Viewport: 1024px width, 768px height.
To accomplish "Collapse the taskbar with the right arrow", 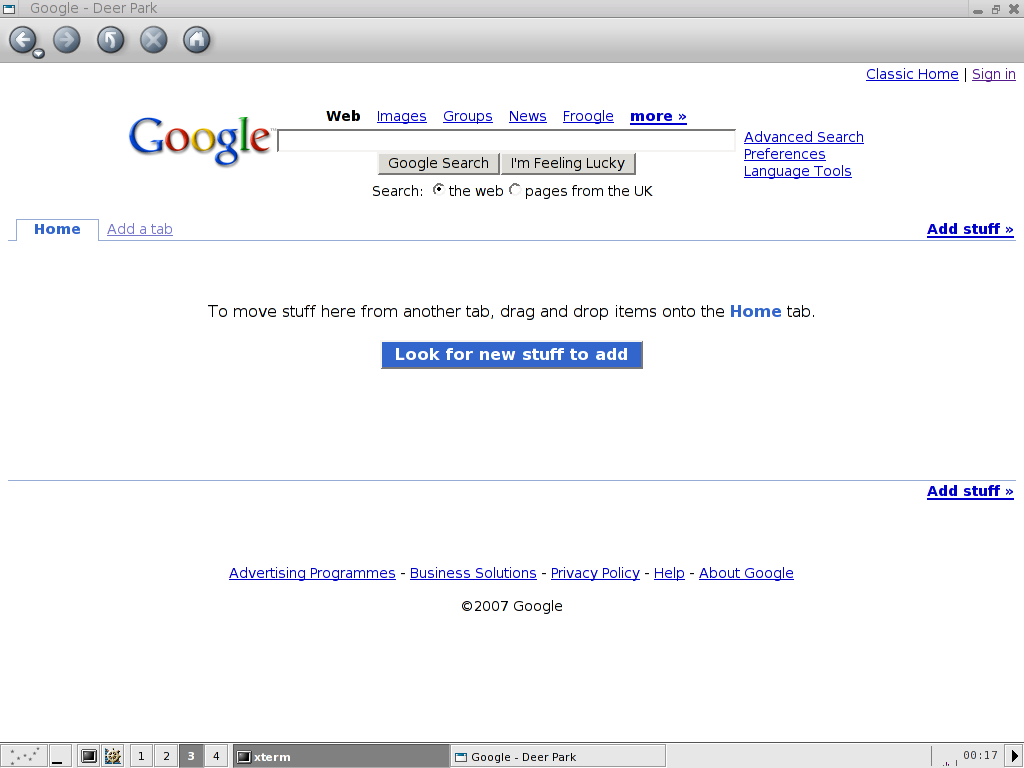I will pyautogui.click(x=1015, y=756).
